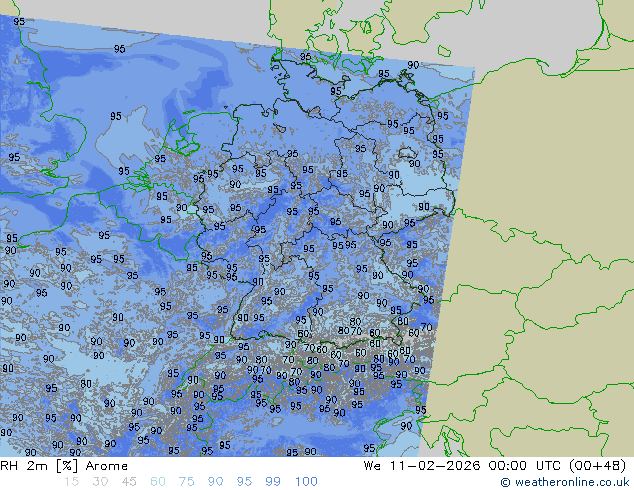This screenshot has width=634, height=490.
Task: Select the 90 value in the legend scale
Action: click(216, 482)
